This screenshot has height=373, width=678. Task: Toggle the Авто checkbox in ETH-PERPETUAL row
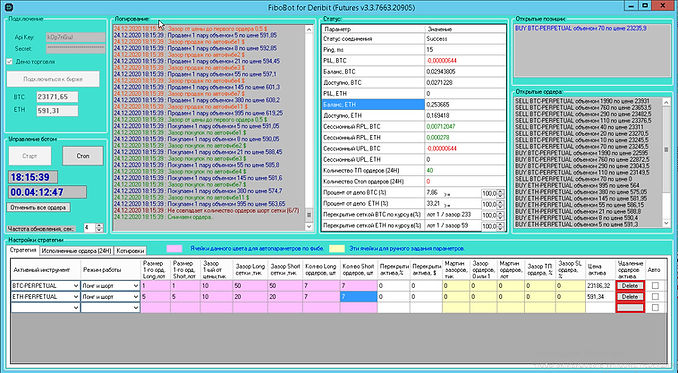(x=655, y=297)
